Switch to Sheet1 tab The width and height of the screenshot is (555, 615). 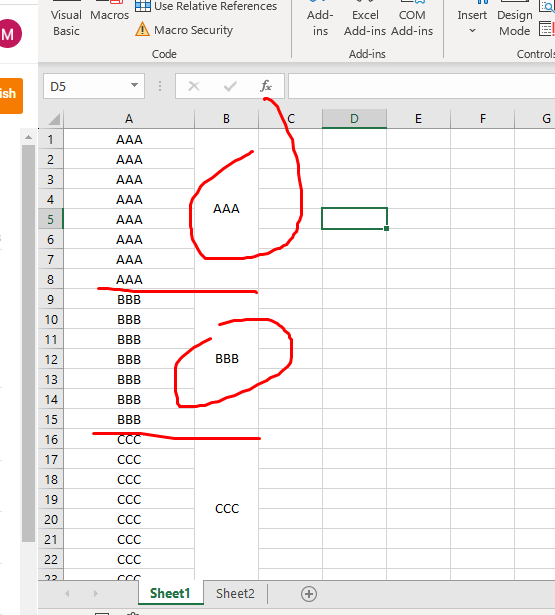170,593
